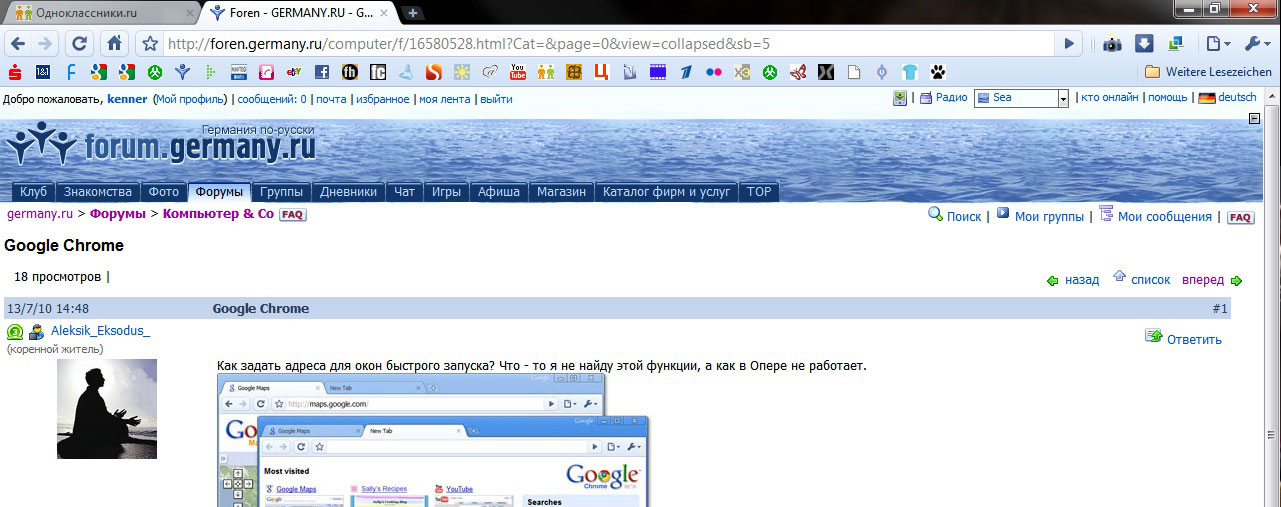Open the Flickr two-dots bookmark icon
The image size is (1281, 507).
click(714, 72)
